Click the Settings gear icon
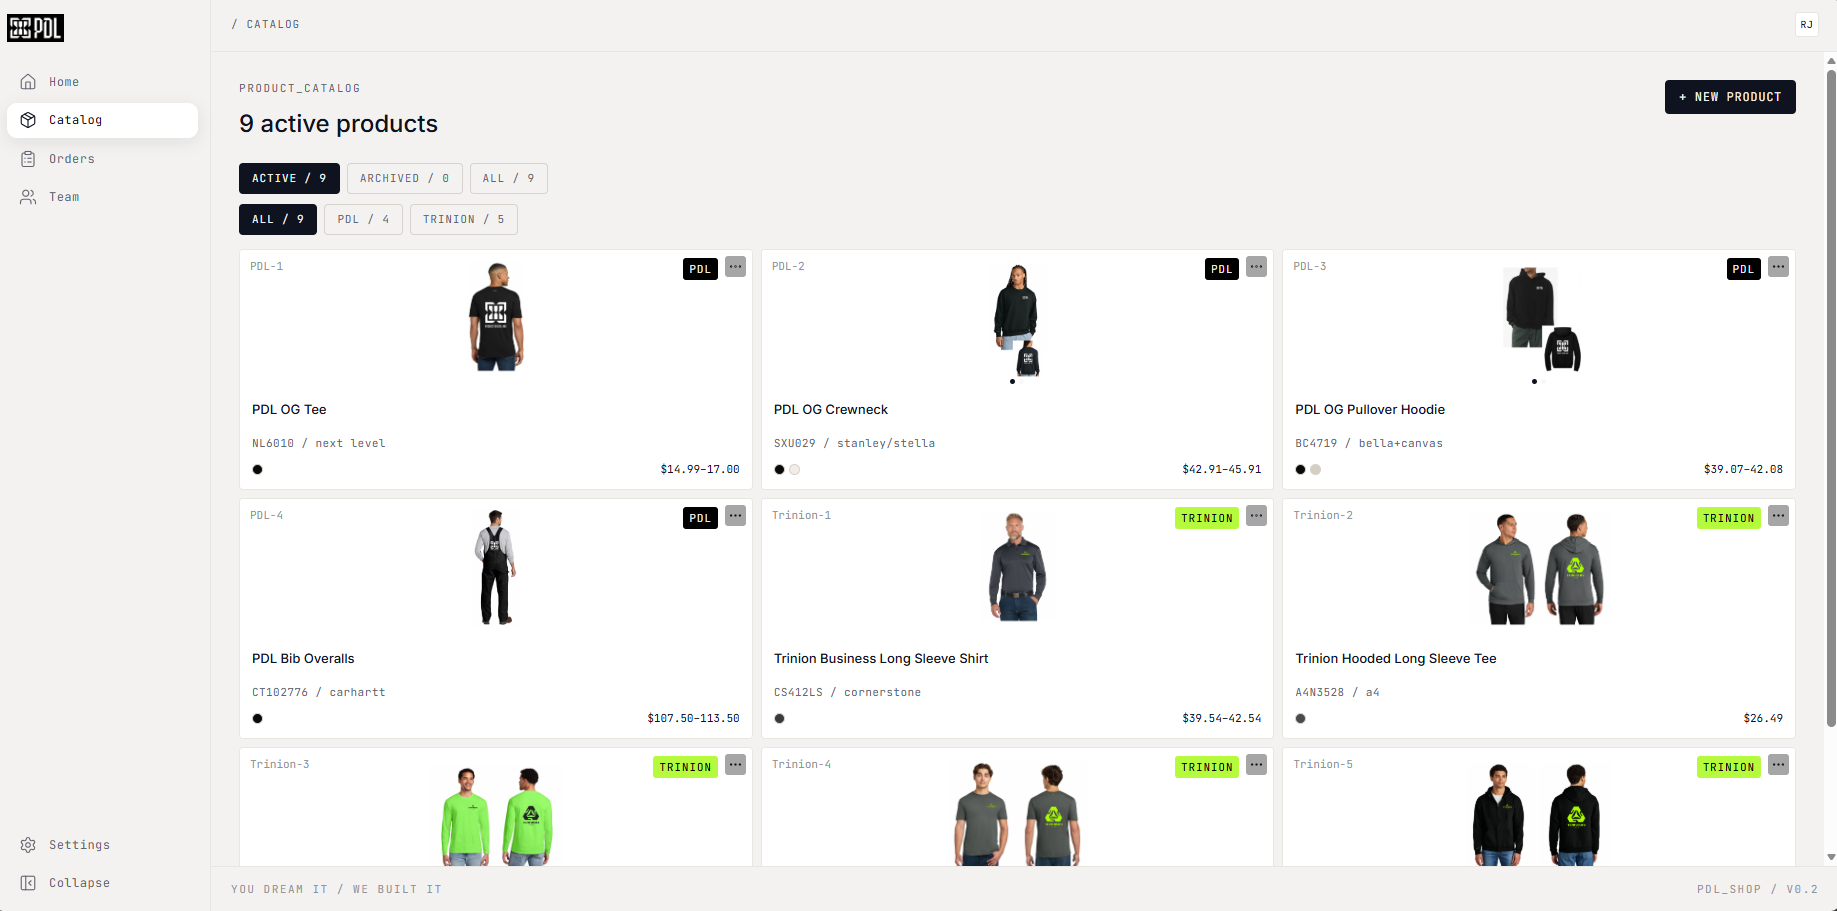Viewport: 1837px width, 911px height. (x=28, y=845)
